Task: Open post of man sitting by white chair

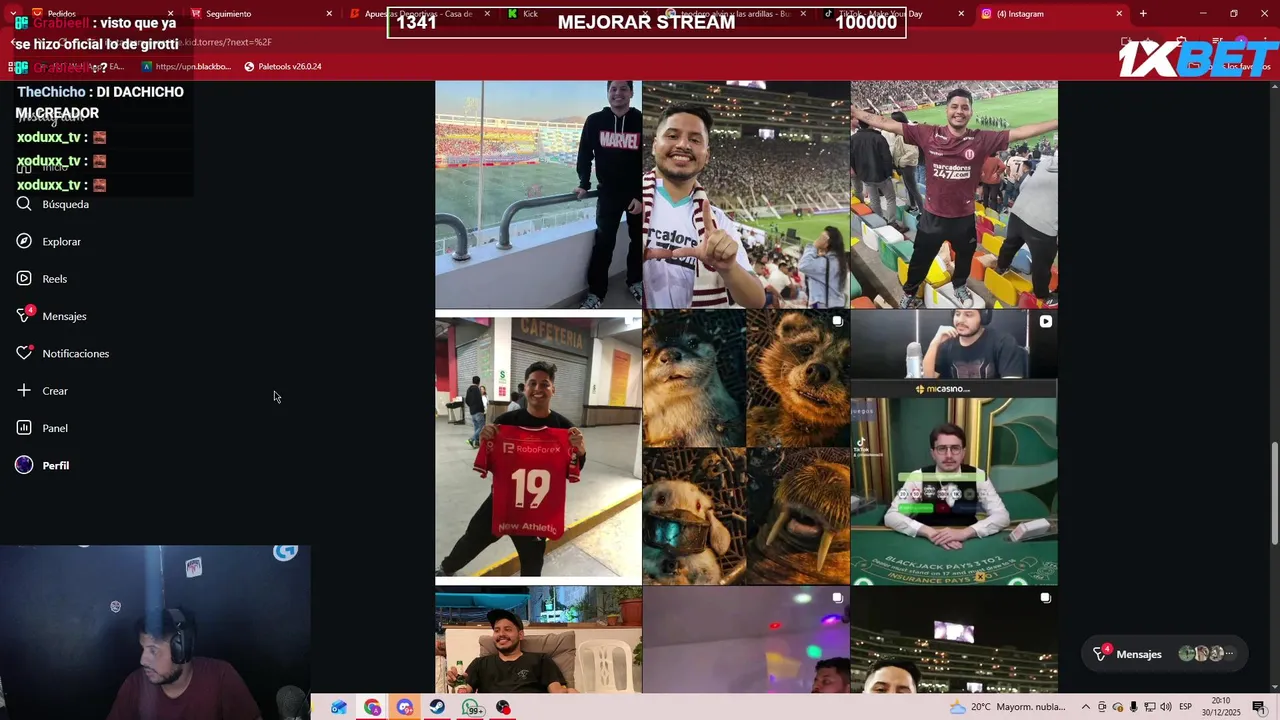Action: pyautogui.click(x=538, y=640)
